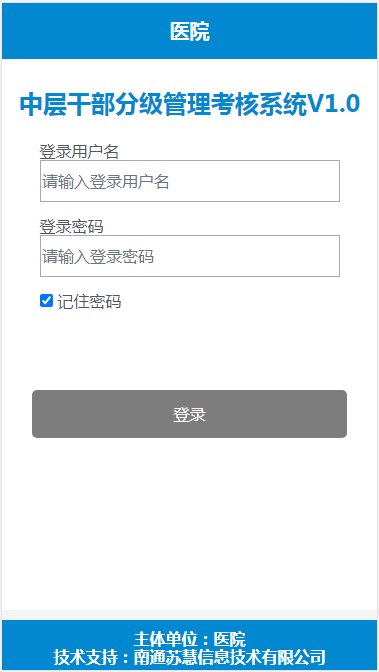Focus the 登录用户名 input field
Screen dimensions: 379x672
[x=190, y=181]
